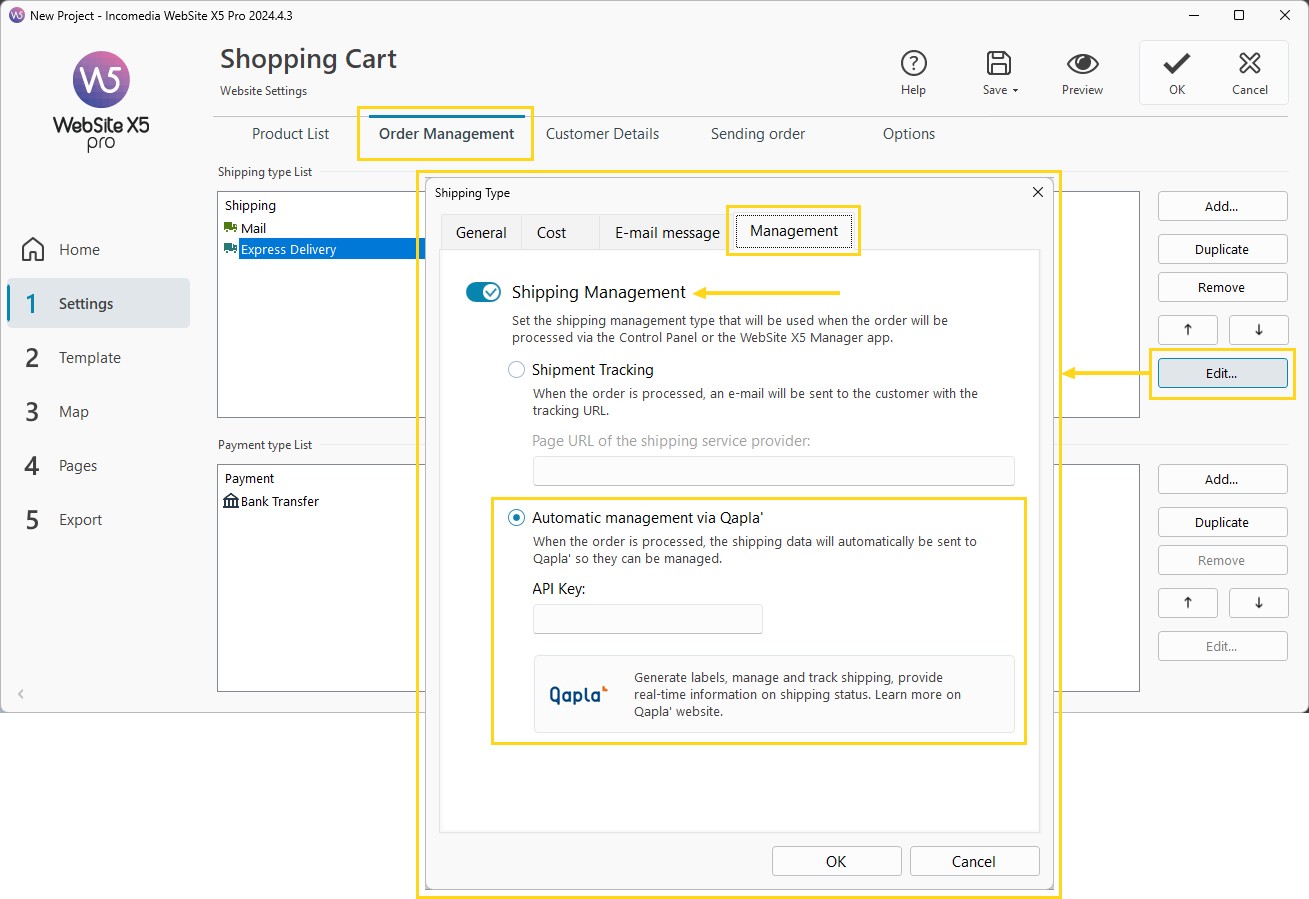
Task: Click the app icon in title bar
Action: [x=16, y=15]
